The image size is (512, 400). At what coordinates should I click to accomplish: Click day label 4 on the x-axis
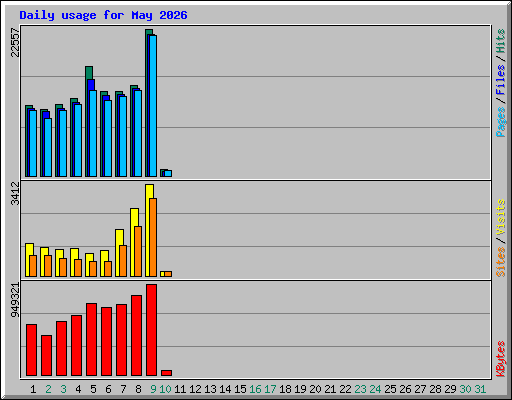click(78, 389)
